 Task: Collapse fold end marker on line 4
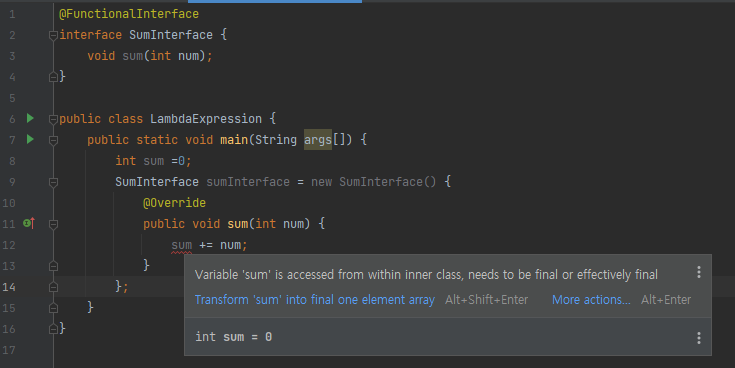pos(53,77)
